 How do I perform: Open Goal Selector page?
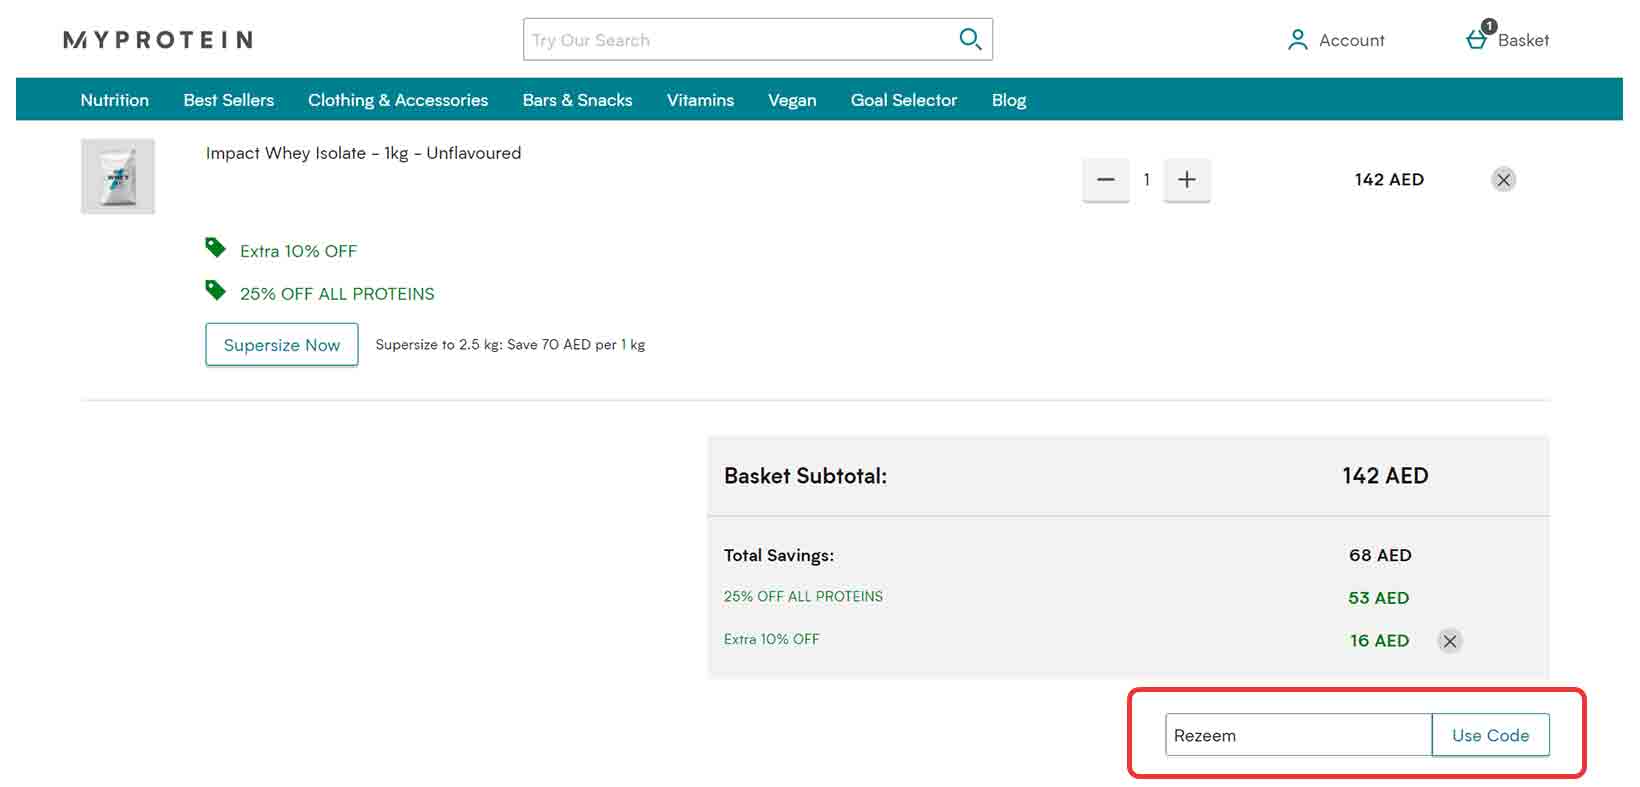tap(903, 100)
